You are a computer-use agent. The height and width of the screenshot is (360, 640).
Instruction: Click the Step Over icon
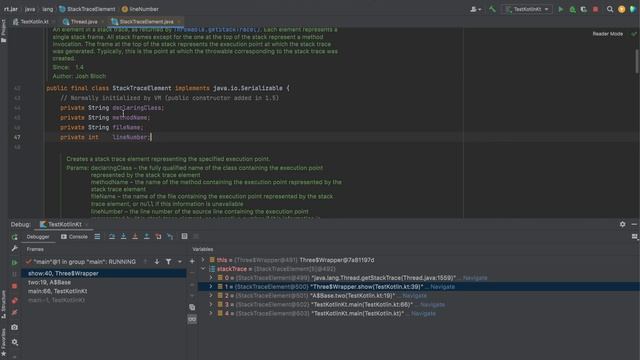point(112,236)
